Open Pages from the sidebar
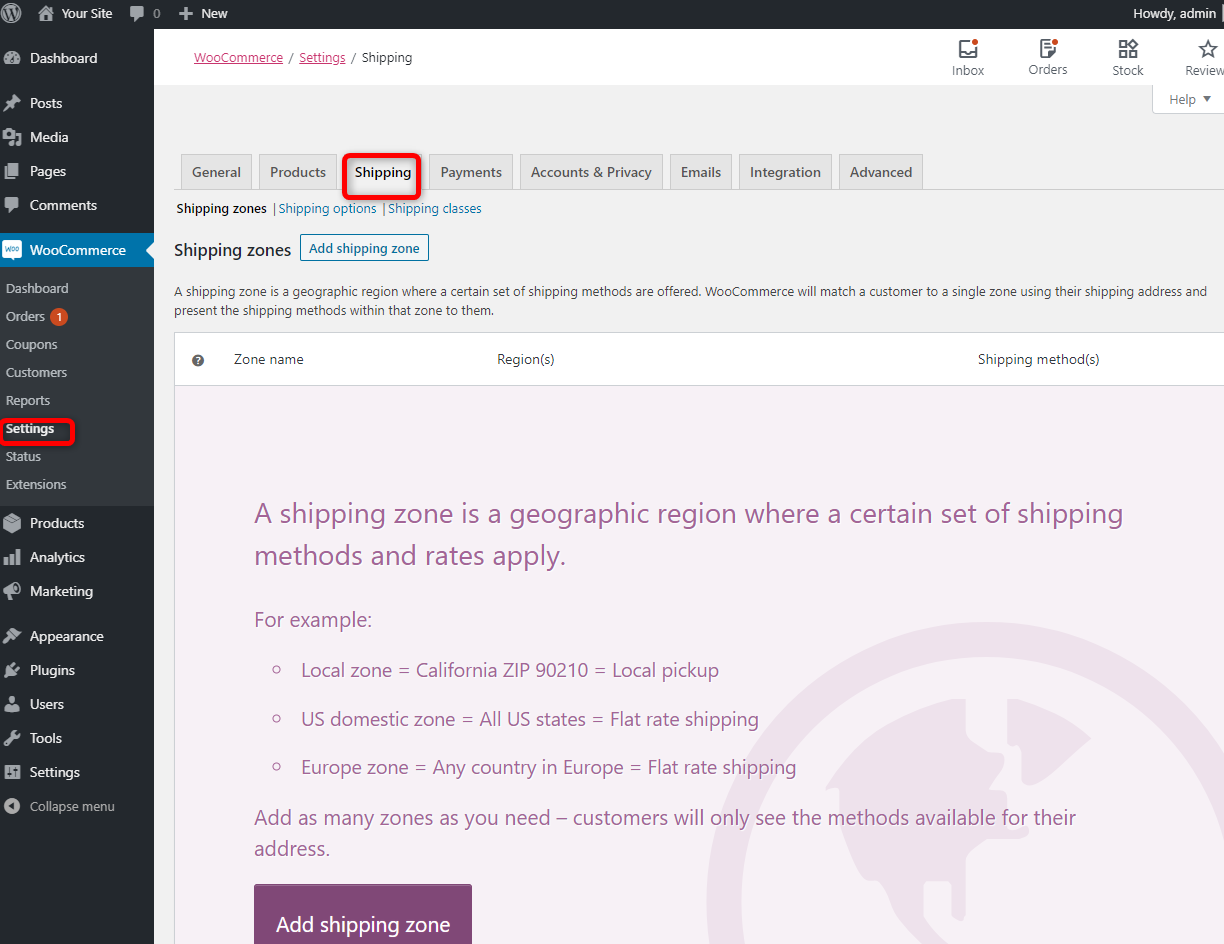Image resolution: width=1224 pixels, height=944 pixels. coord(48,171)
